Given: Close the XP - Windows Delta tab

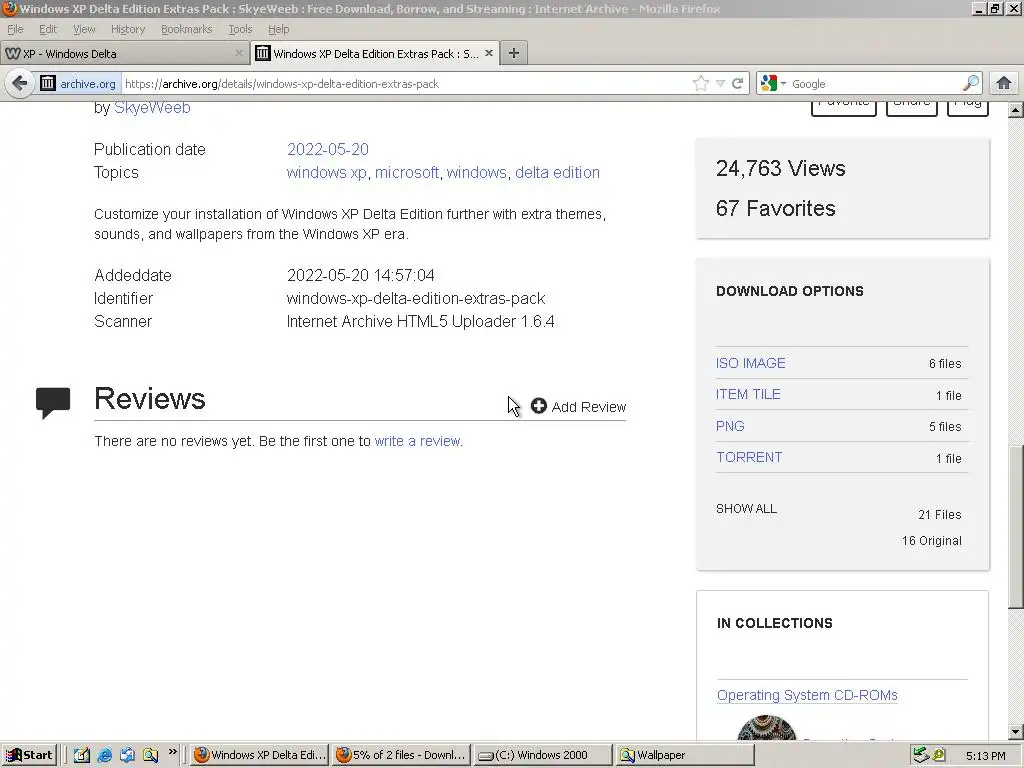Looking at the screenshot, I should coord(239,53).
